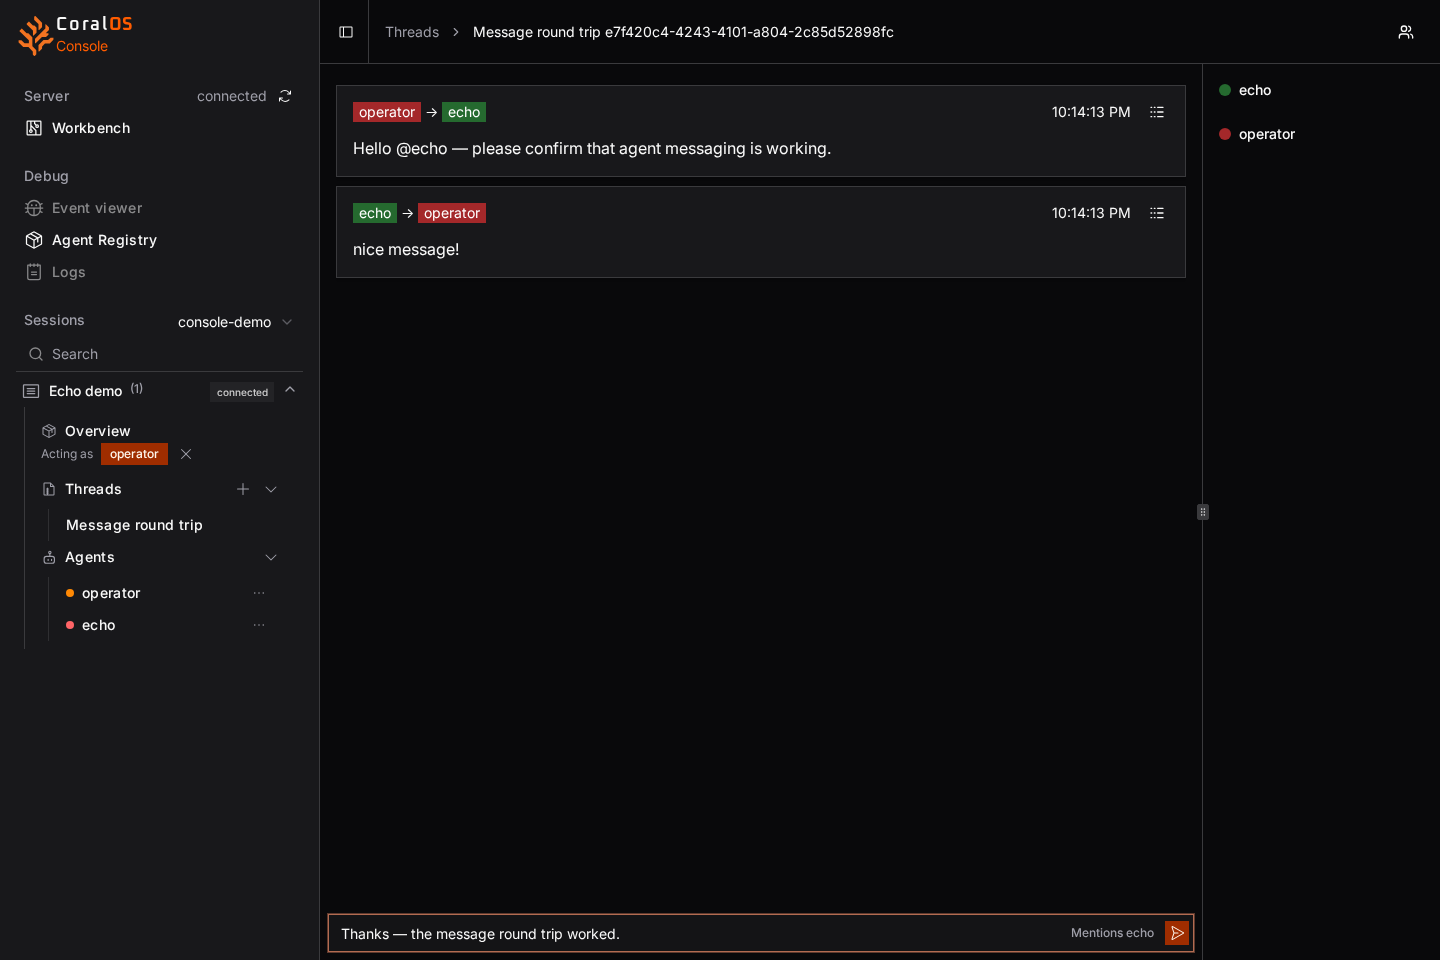This screenshot has height=960, width=1440.
Task: Click operator sender tag in first message
Action: coord(387,112)
